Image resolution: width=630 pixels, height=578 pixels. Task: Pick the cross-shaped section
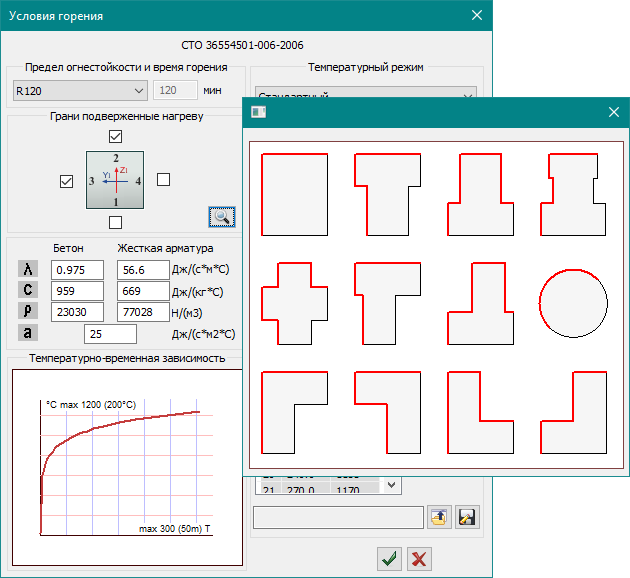tap(294, 301)
